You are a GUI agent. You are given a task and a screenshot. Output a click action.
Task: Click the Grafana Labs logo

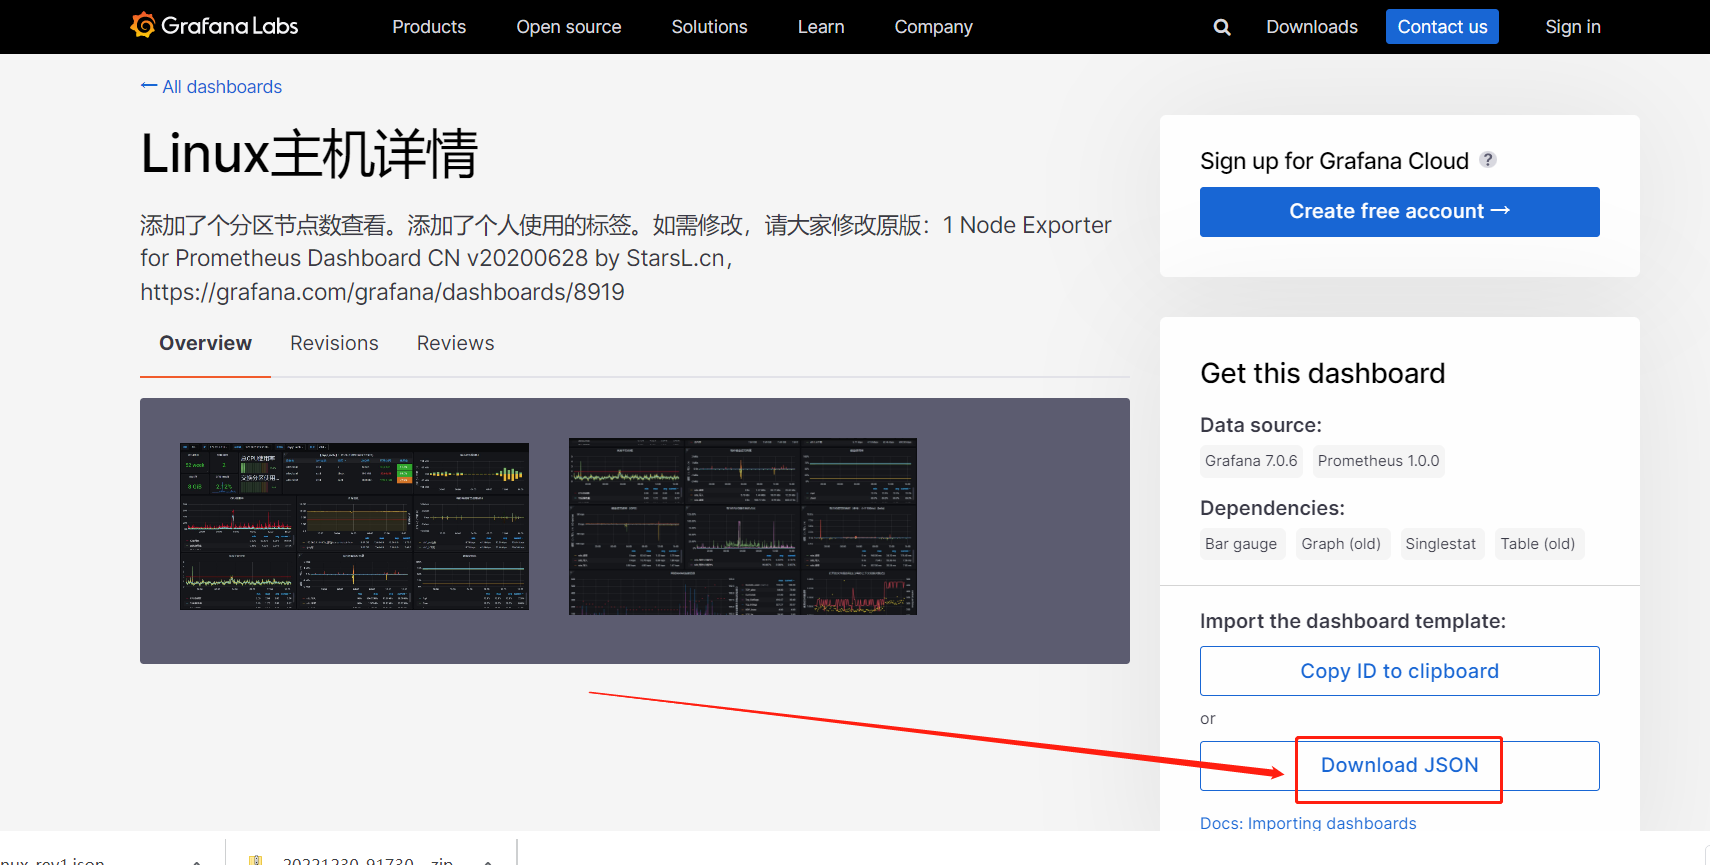(214, 26)
